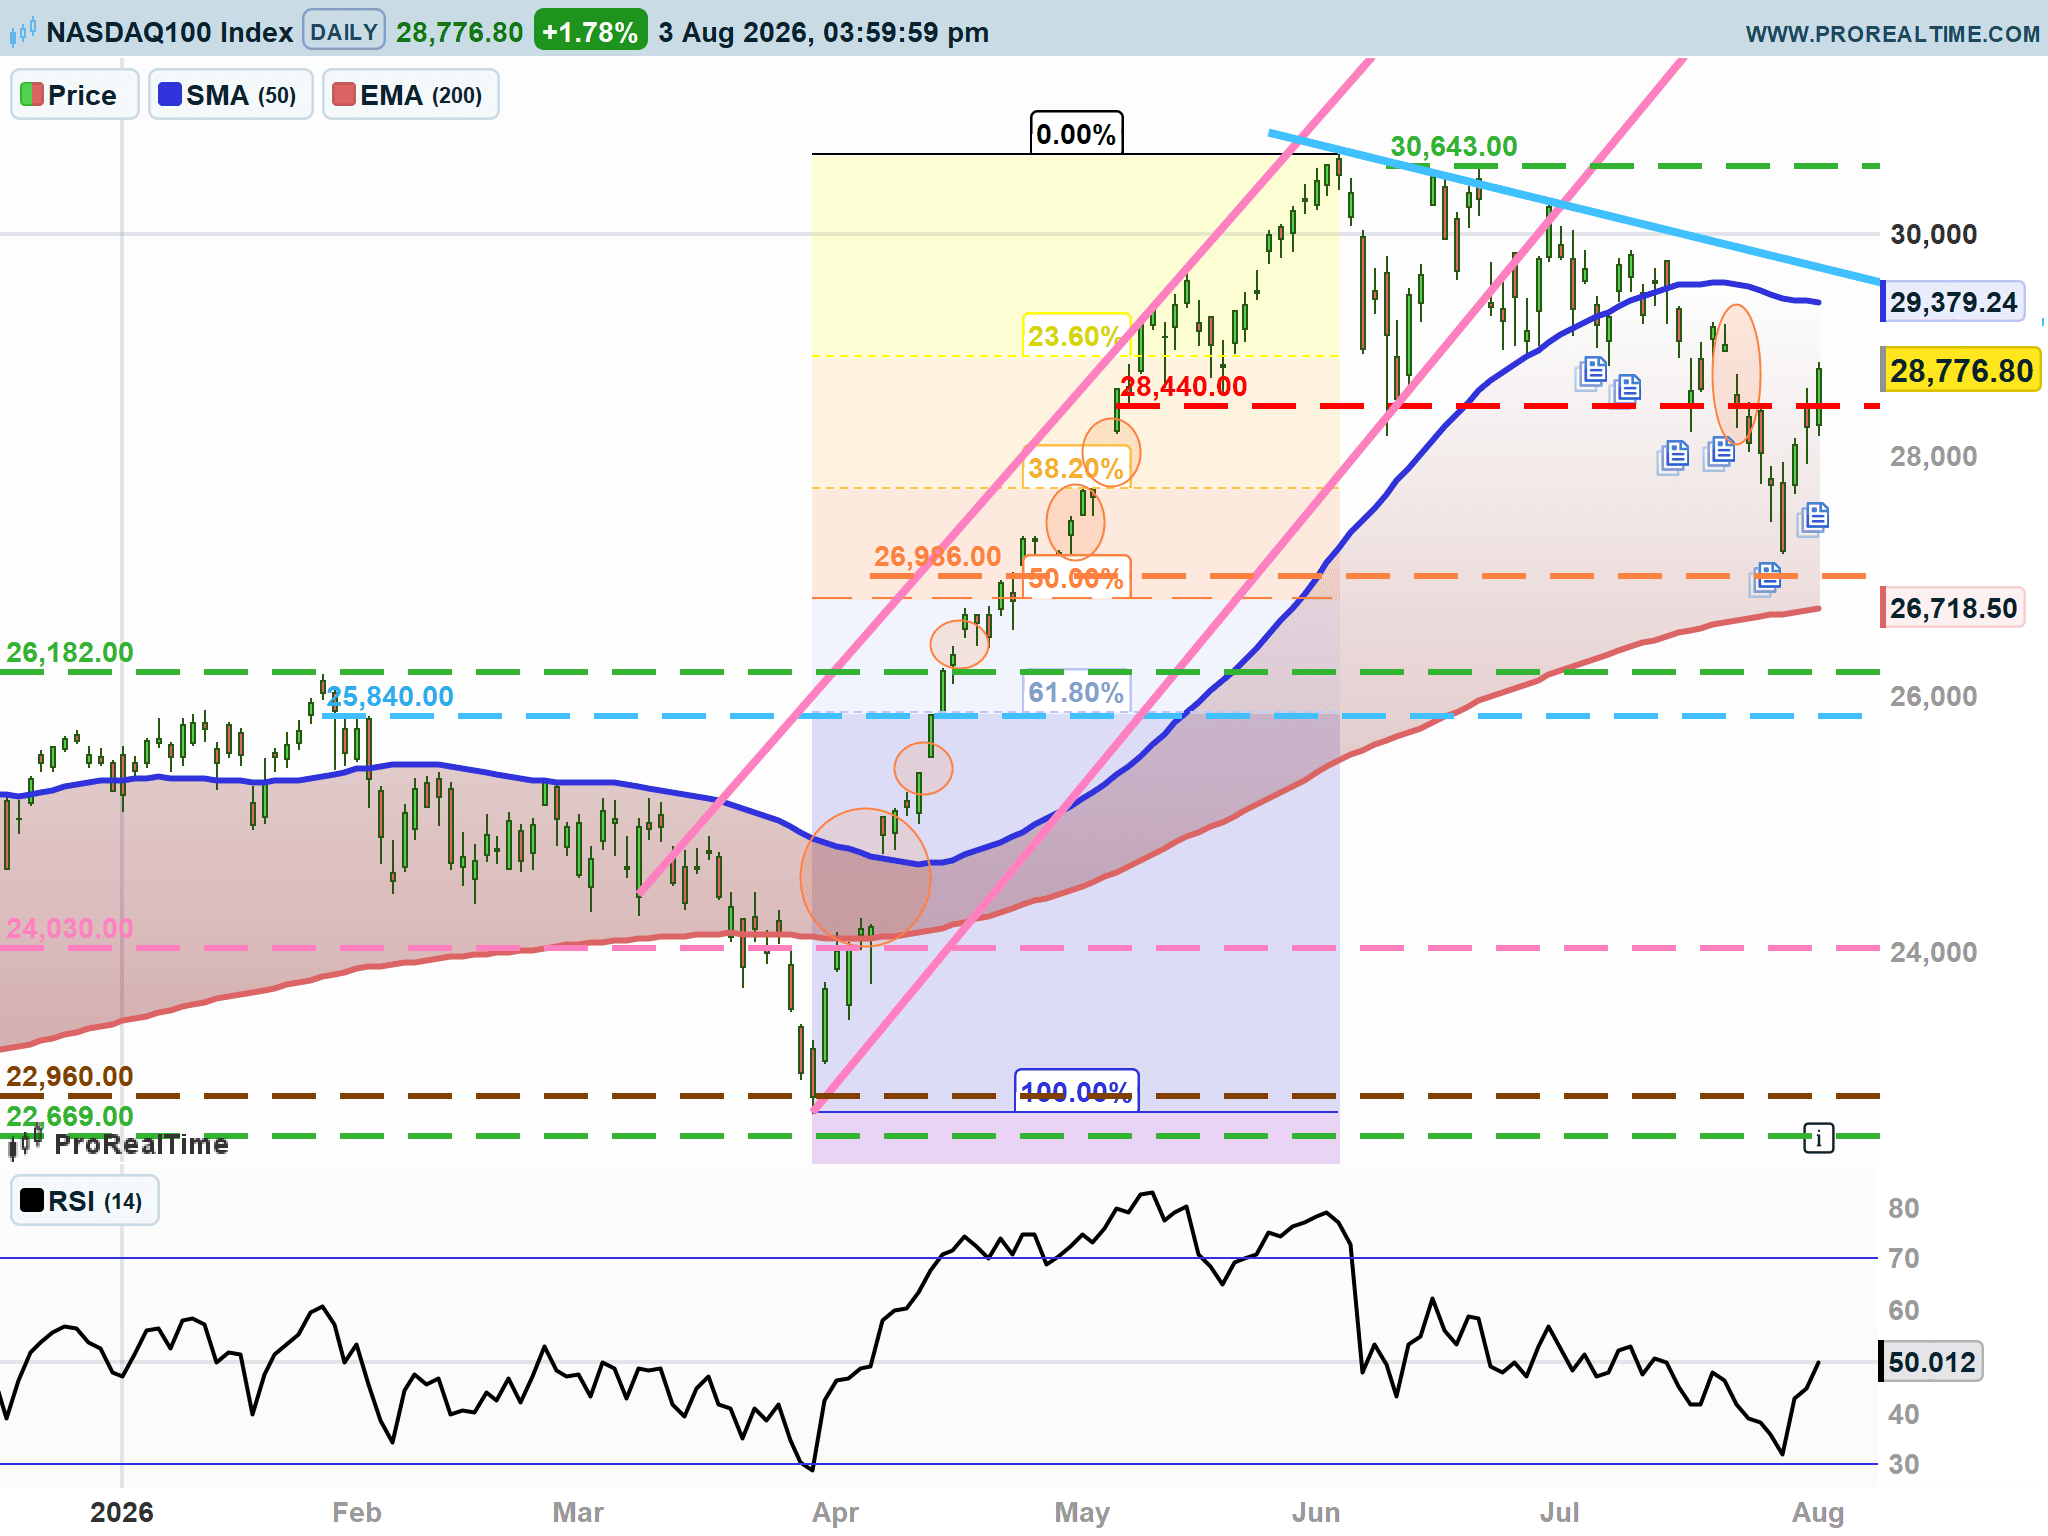Click the green 26,182.00 level label

point(70,652)
